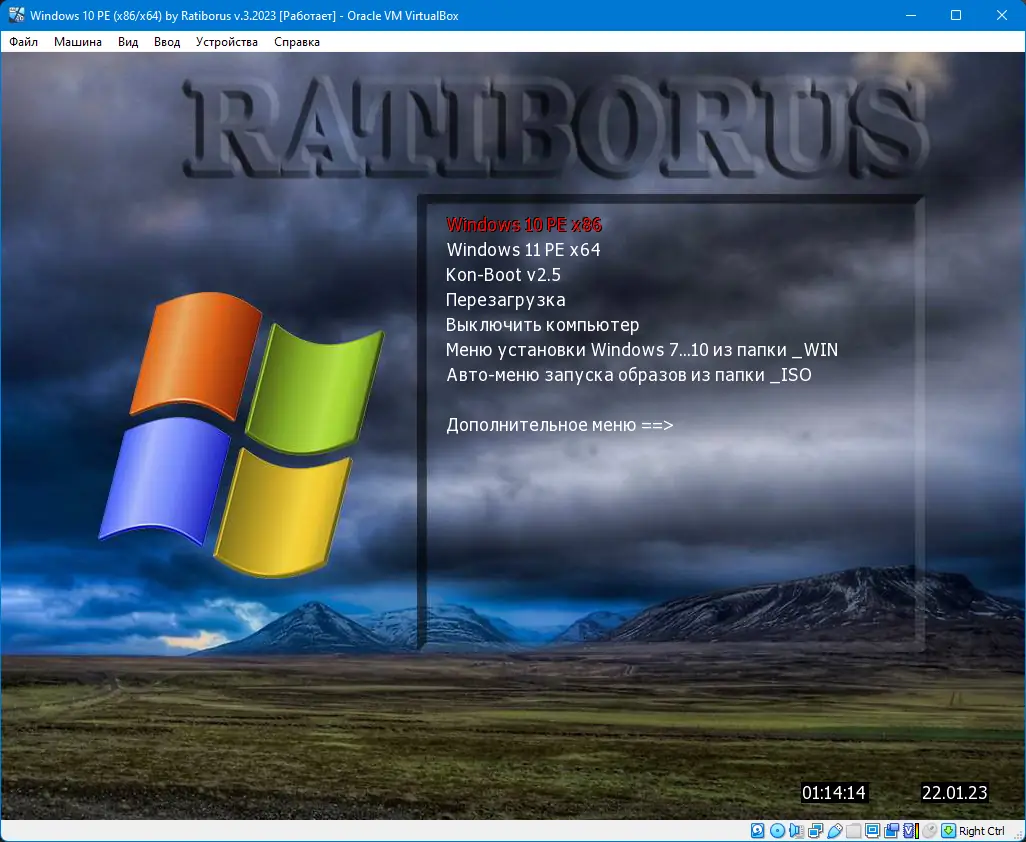Open Меню установки Windows 7...10 из папки _WIN

point(642,349)
